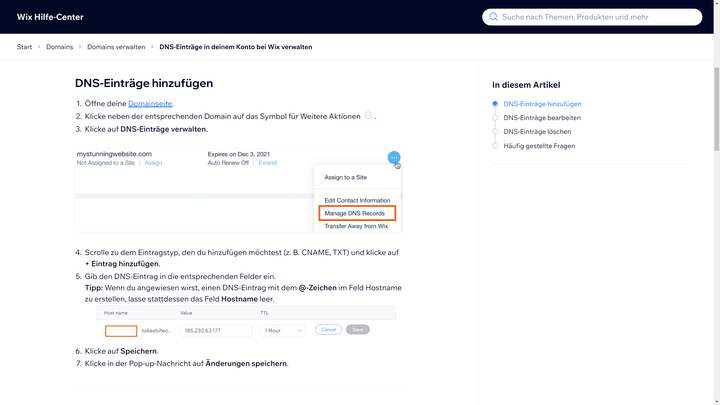Open the Domainseite link
The image size is (720, 405).
click(x=150, y=104)
